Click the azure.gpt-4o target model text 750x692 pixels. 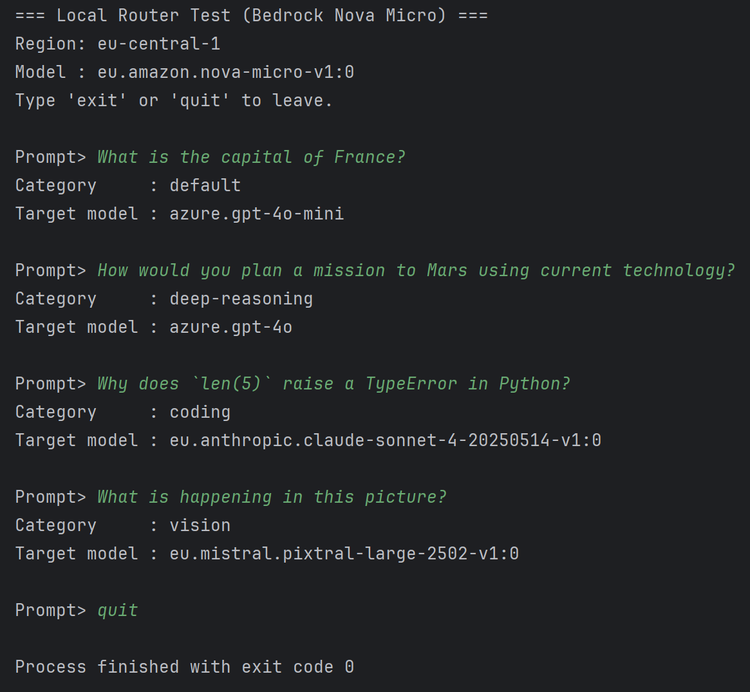231,327
